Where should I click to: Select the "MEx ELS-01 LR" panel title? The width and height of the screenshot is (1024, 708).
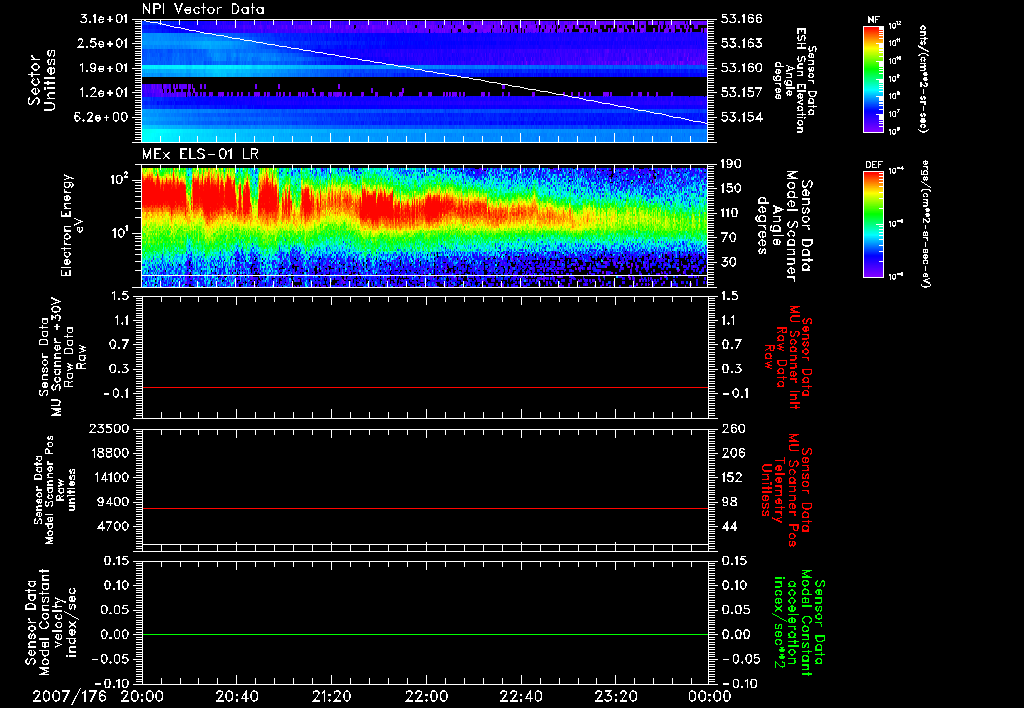coord(200,154)
